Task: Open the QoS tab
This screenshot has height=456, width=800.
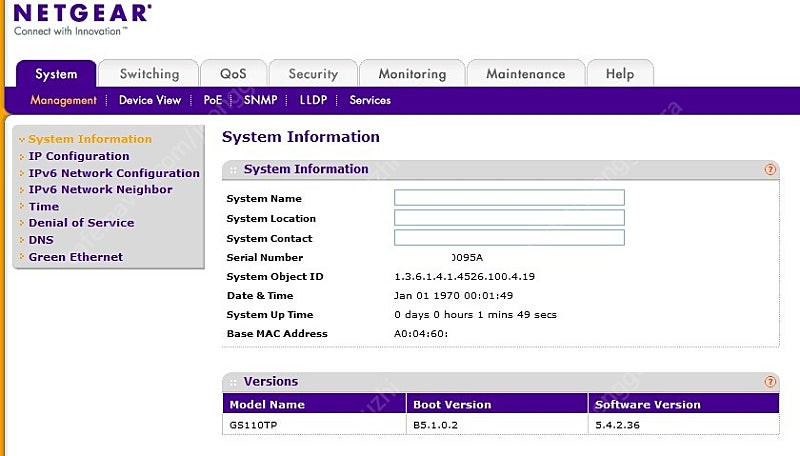Action: pos(233,73)
